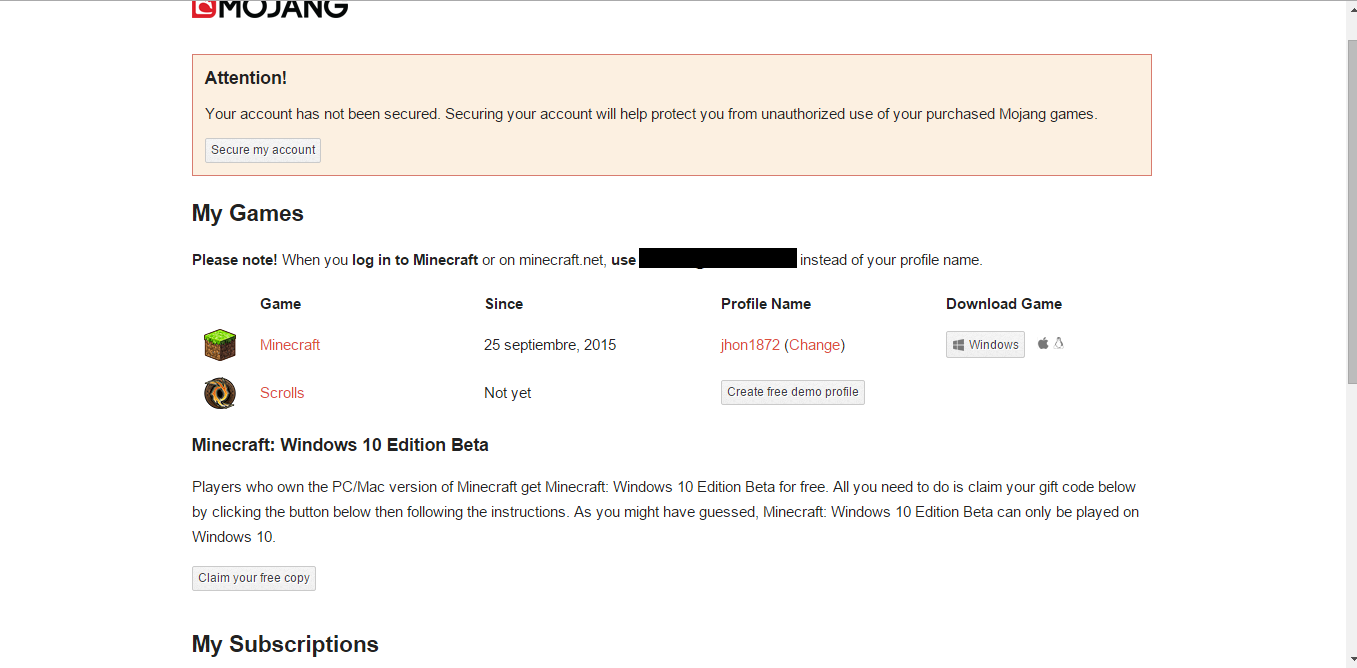1357x668 pixels.
Task: Download Minecraft for Linux via penguin icon
Action: click(1059, 343)
